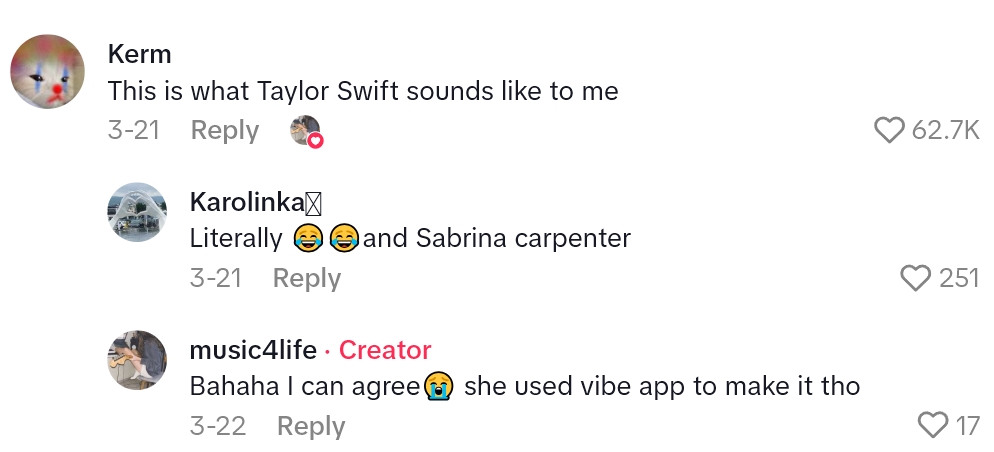Viewport: 994px width, 452px height.
Task: Open the music4life username link
Action: pyautogui.click(x=253, y=350)
